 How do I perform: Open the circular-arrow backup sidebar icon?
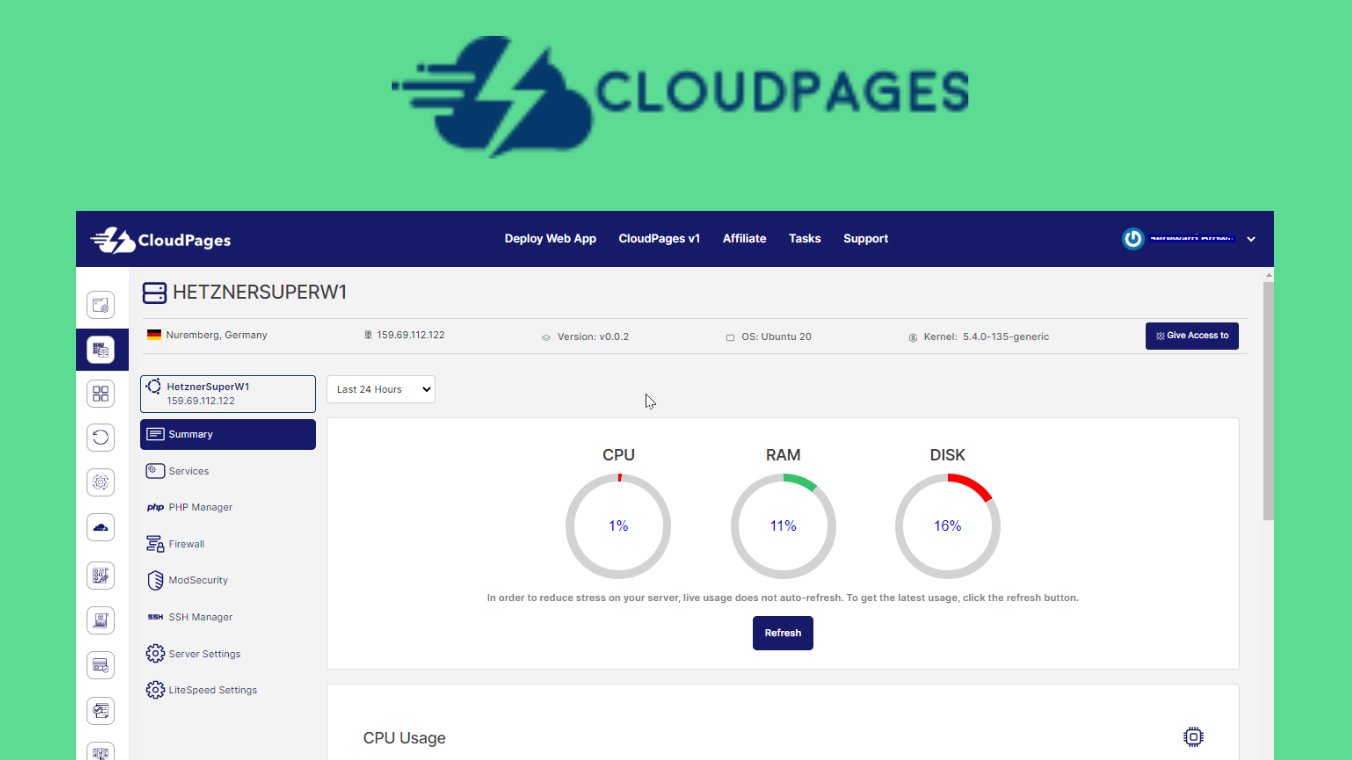101,437
